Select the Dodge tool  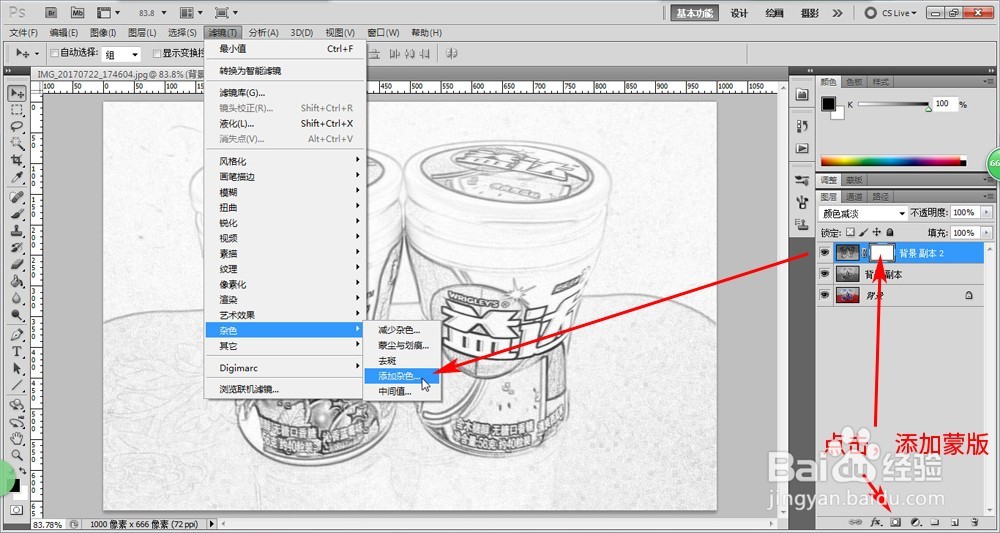[x=17, y=314]
